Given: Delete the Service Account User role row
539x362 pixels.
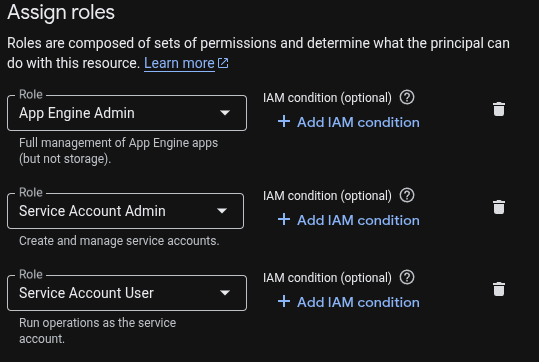Looking at the screenshot, I should 499,289.
